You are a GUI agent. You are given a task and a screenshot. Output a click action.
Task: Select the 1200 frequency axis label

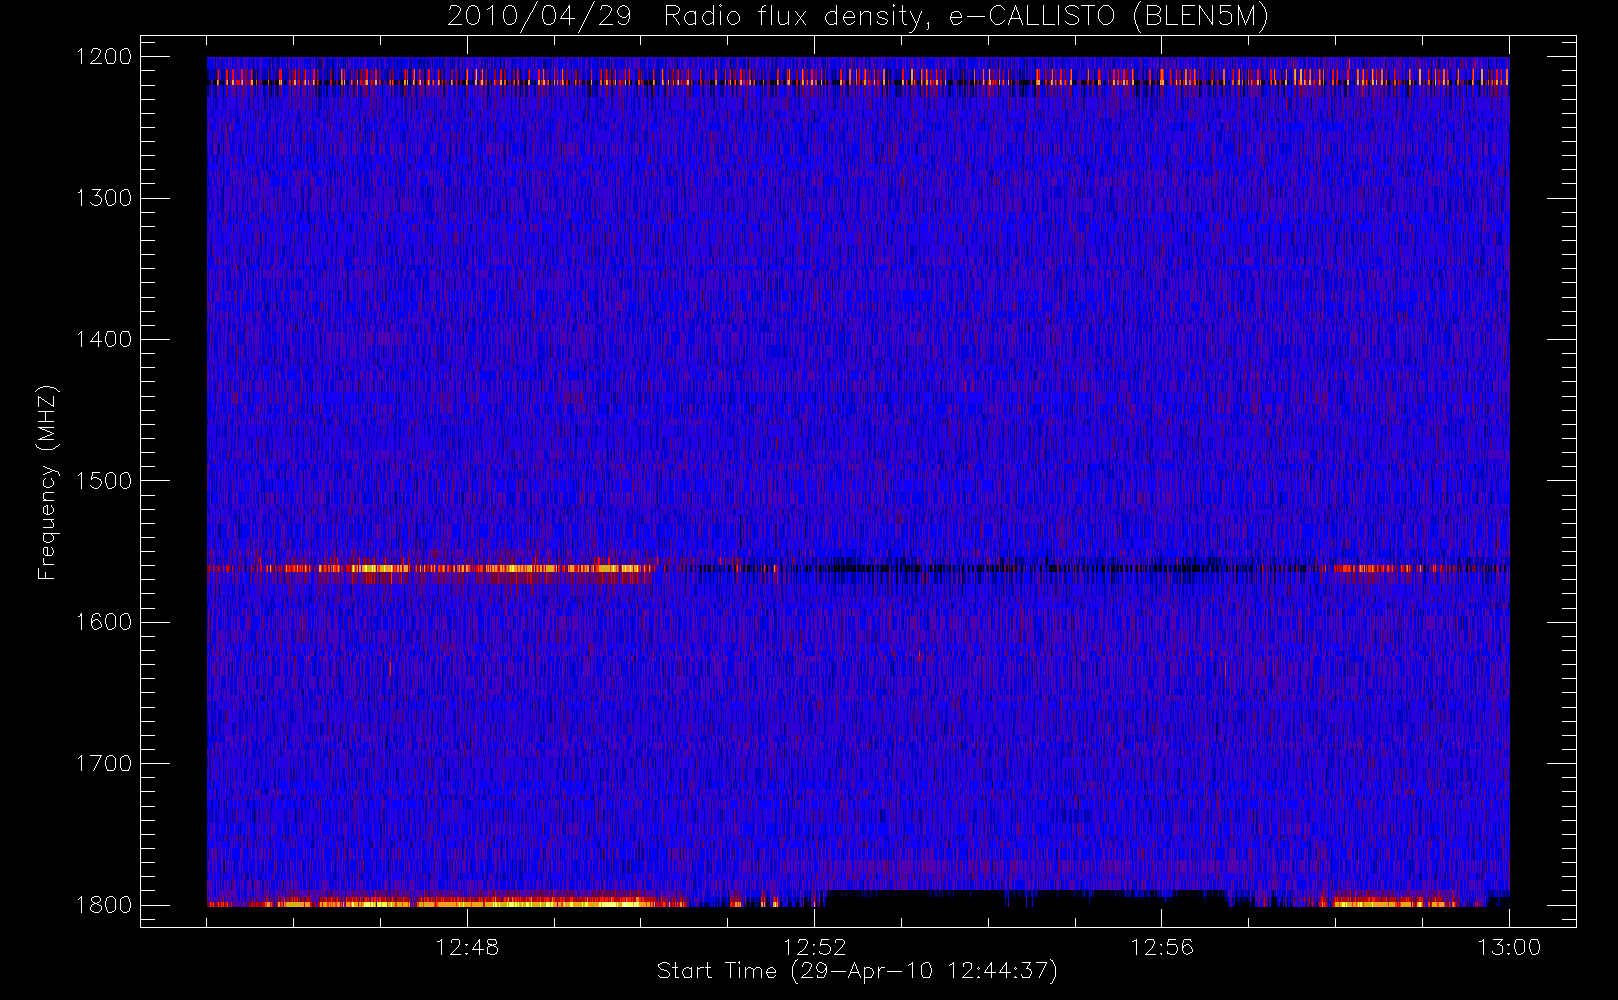tap(104, 57)
